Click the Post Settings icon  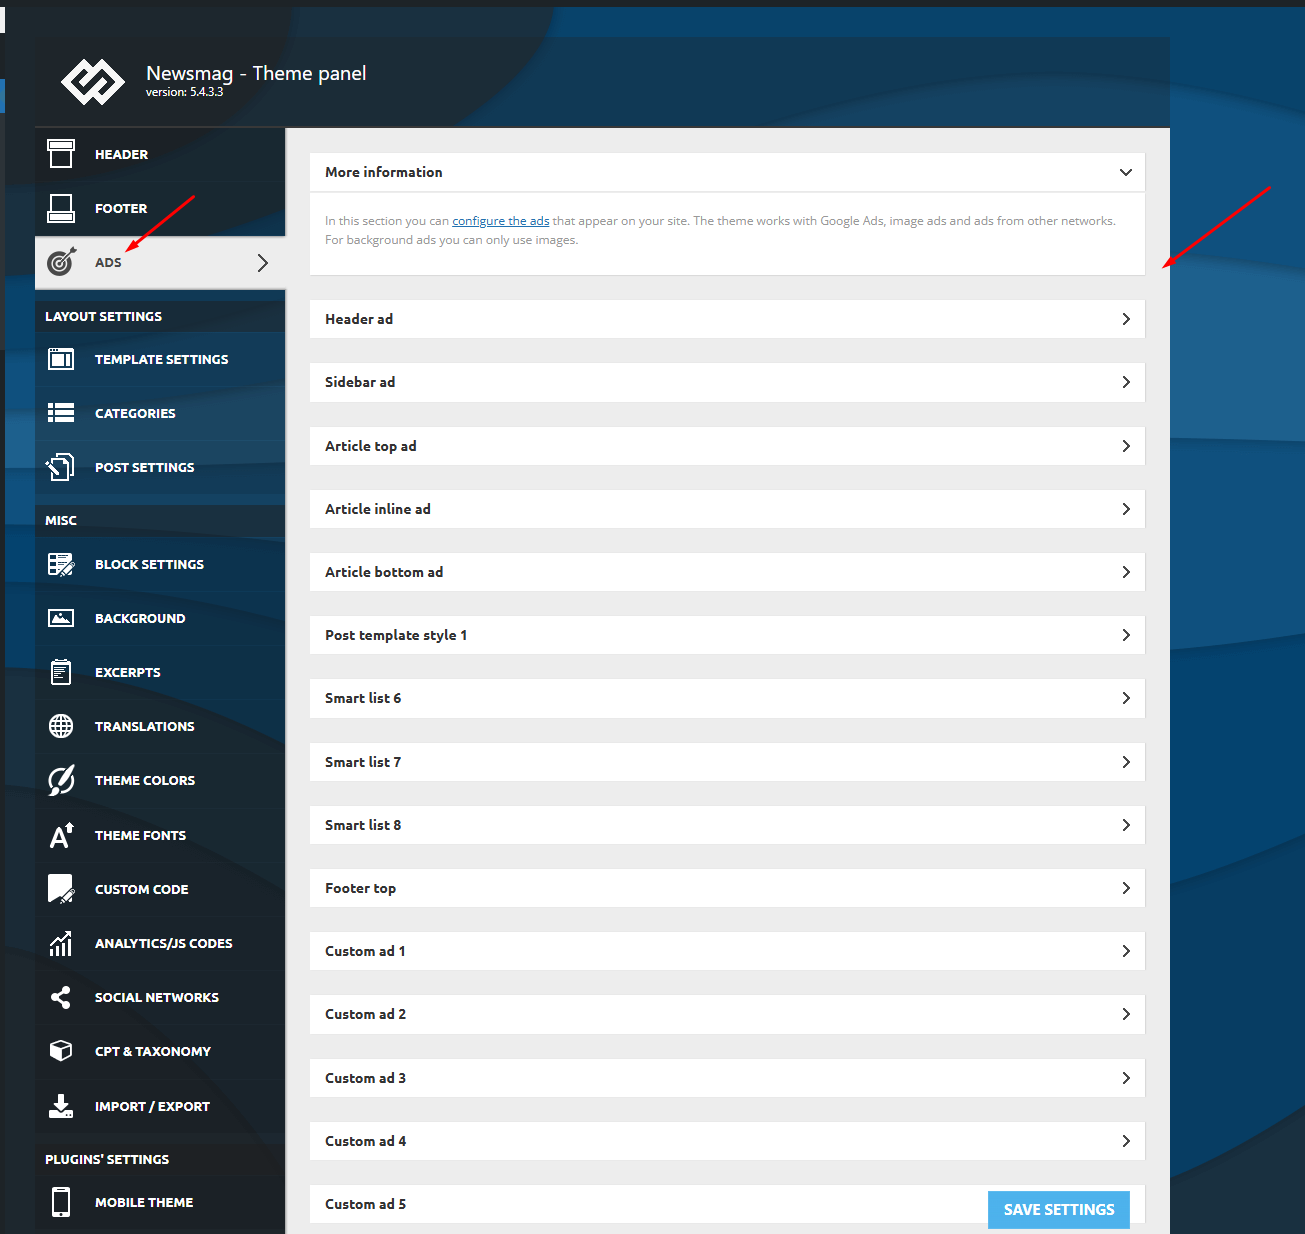click(x=61, y=467)
